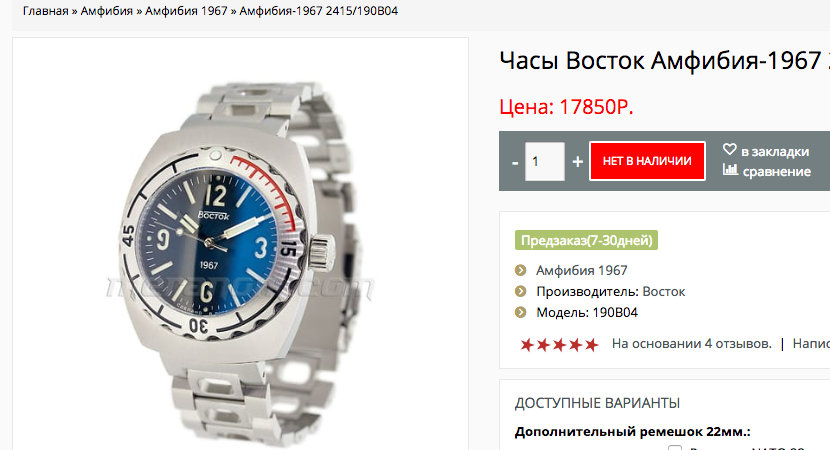Click arrow bullet beside Амфибия 1967

pyautogui.click(x=520, y=271)
